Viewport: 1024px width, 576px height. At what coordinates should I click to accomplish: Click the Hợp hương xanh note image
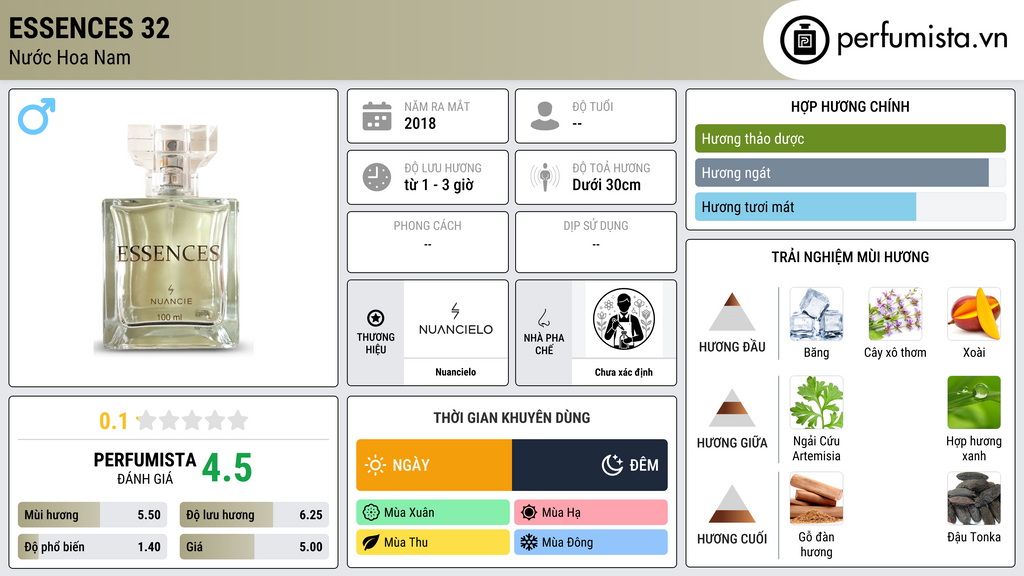(x=974, y=402)
